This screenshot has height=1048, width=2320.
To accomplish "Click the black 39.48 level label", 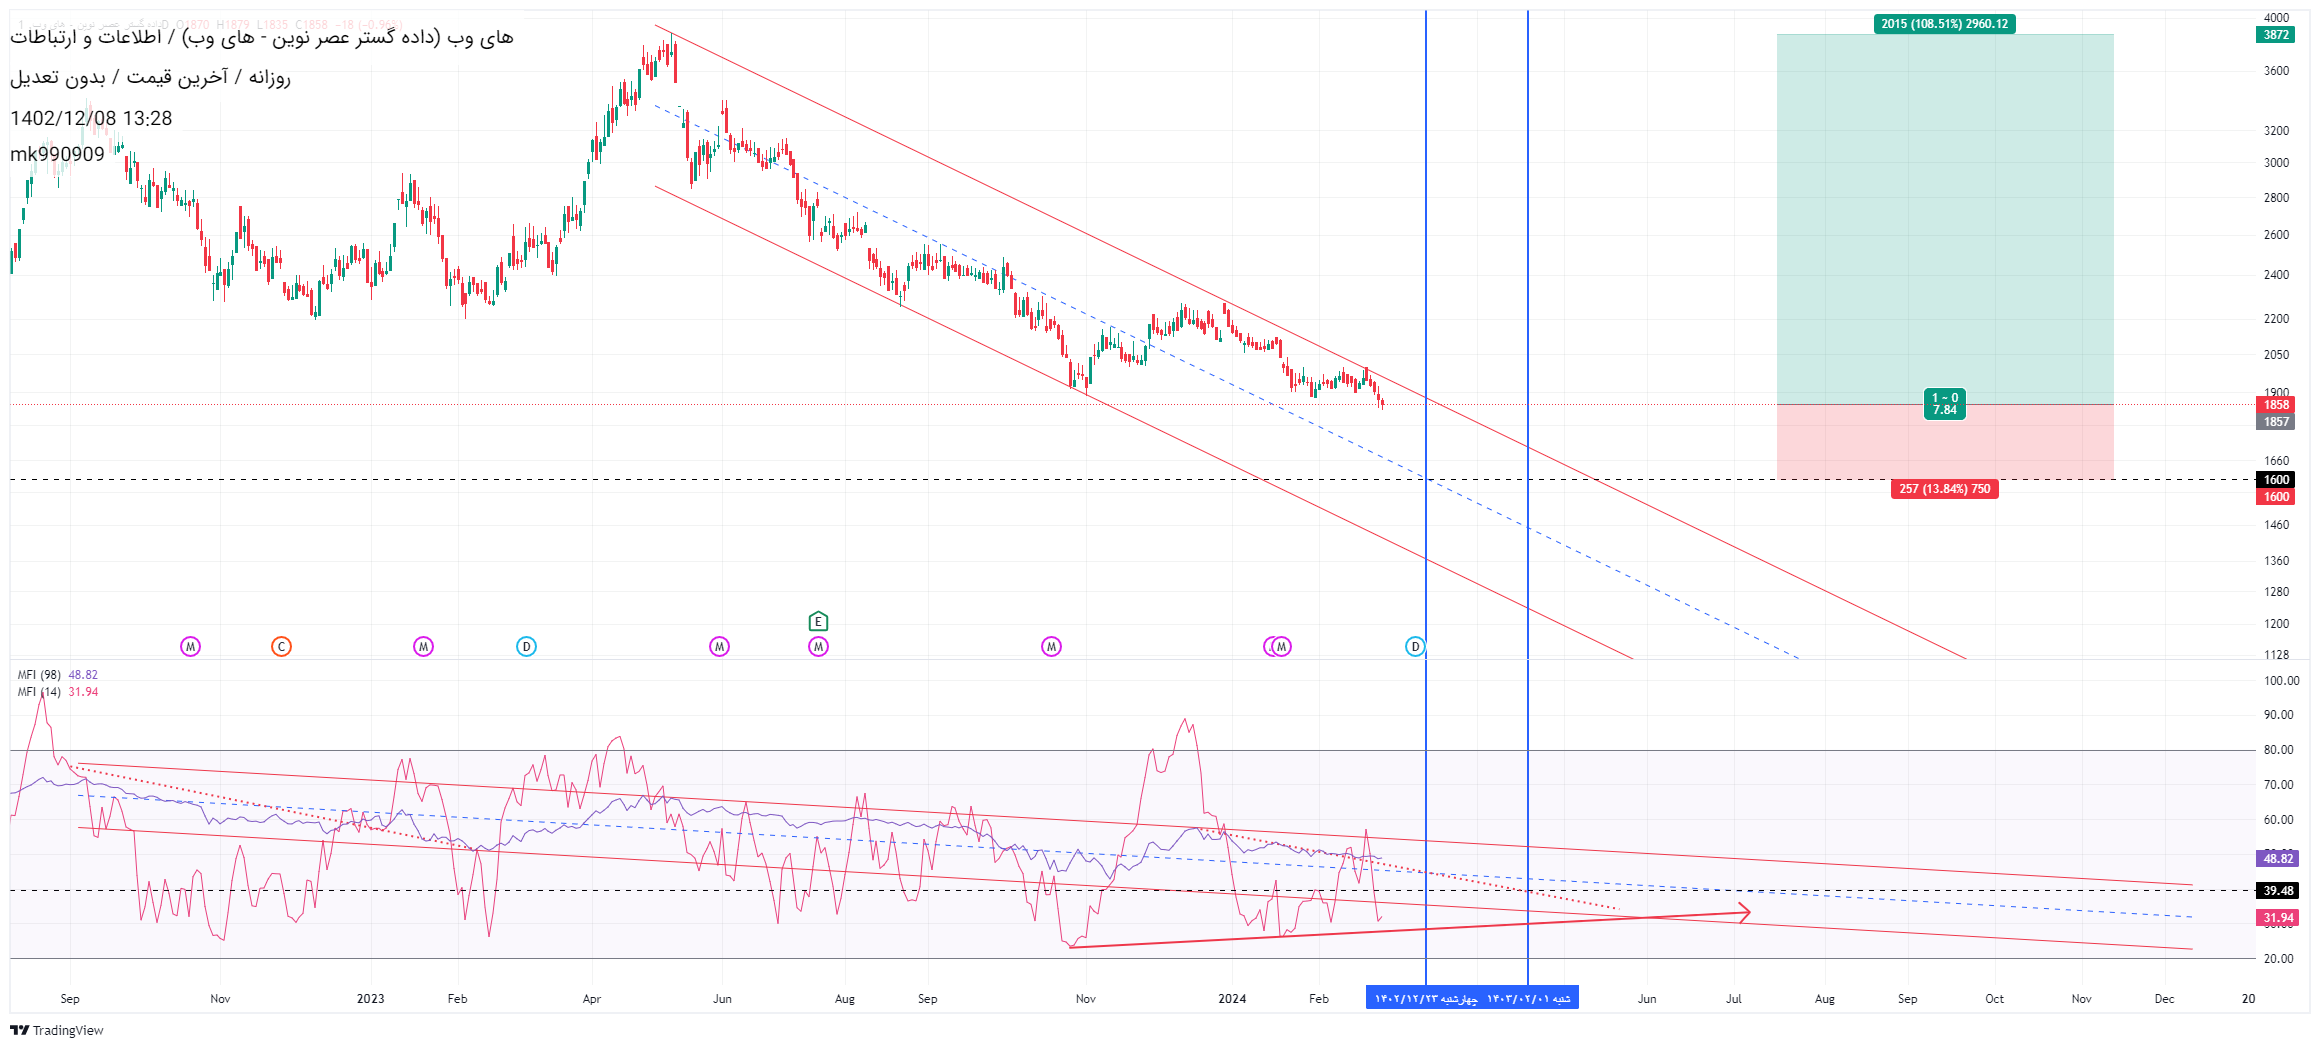I will (2277, 891).
